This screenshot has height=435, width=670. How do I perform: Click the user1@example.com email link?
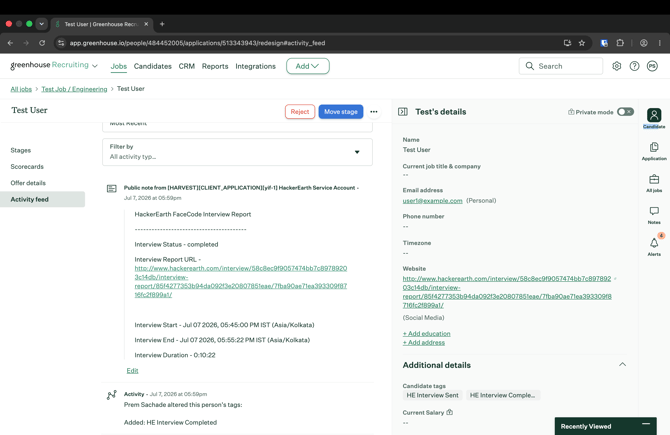[432, 200]
